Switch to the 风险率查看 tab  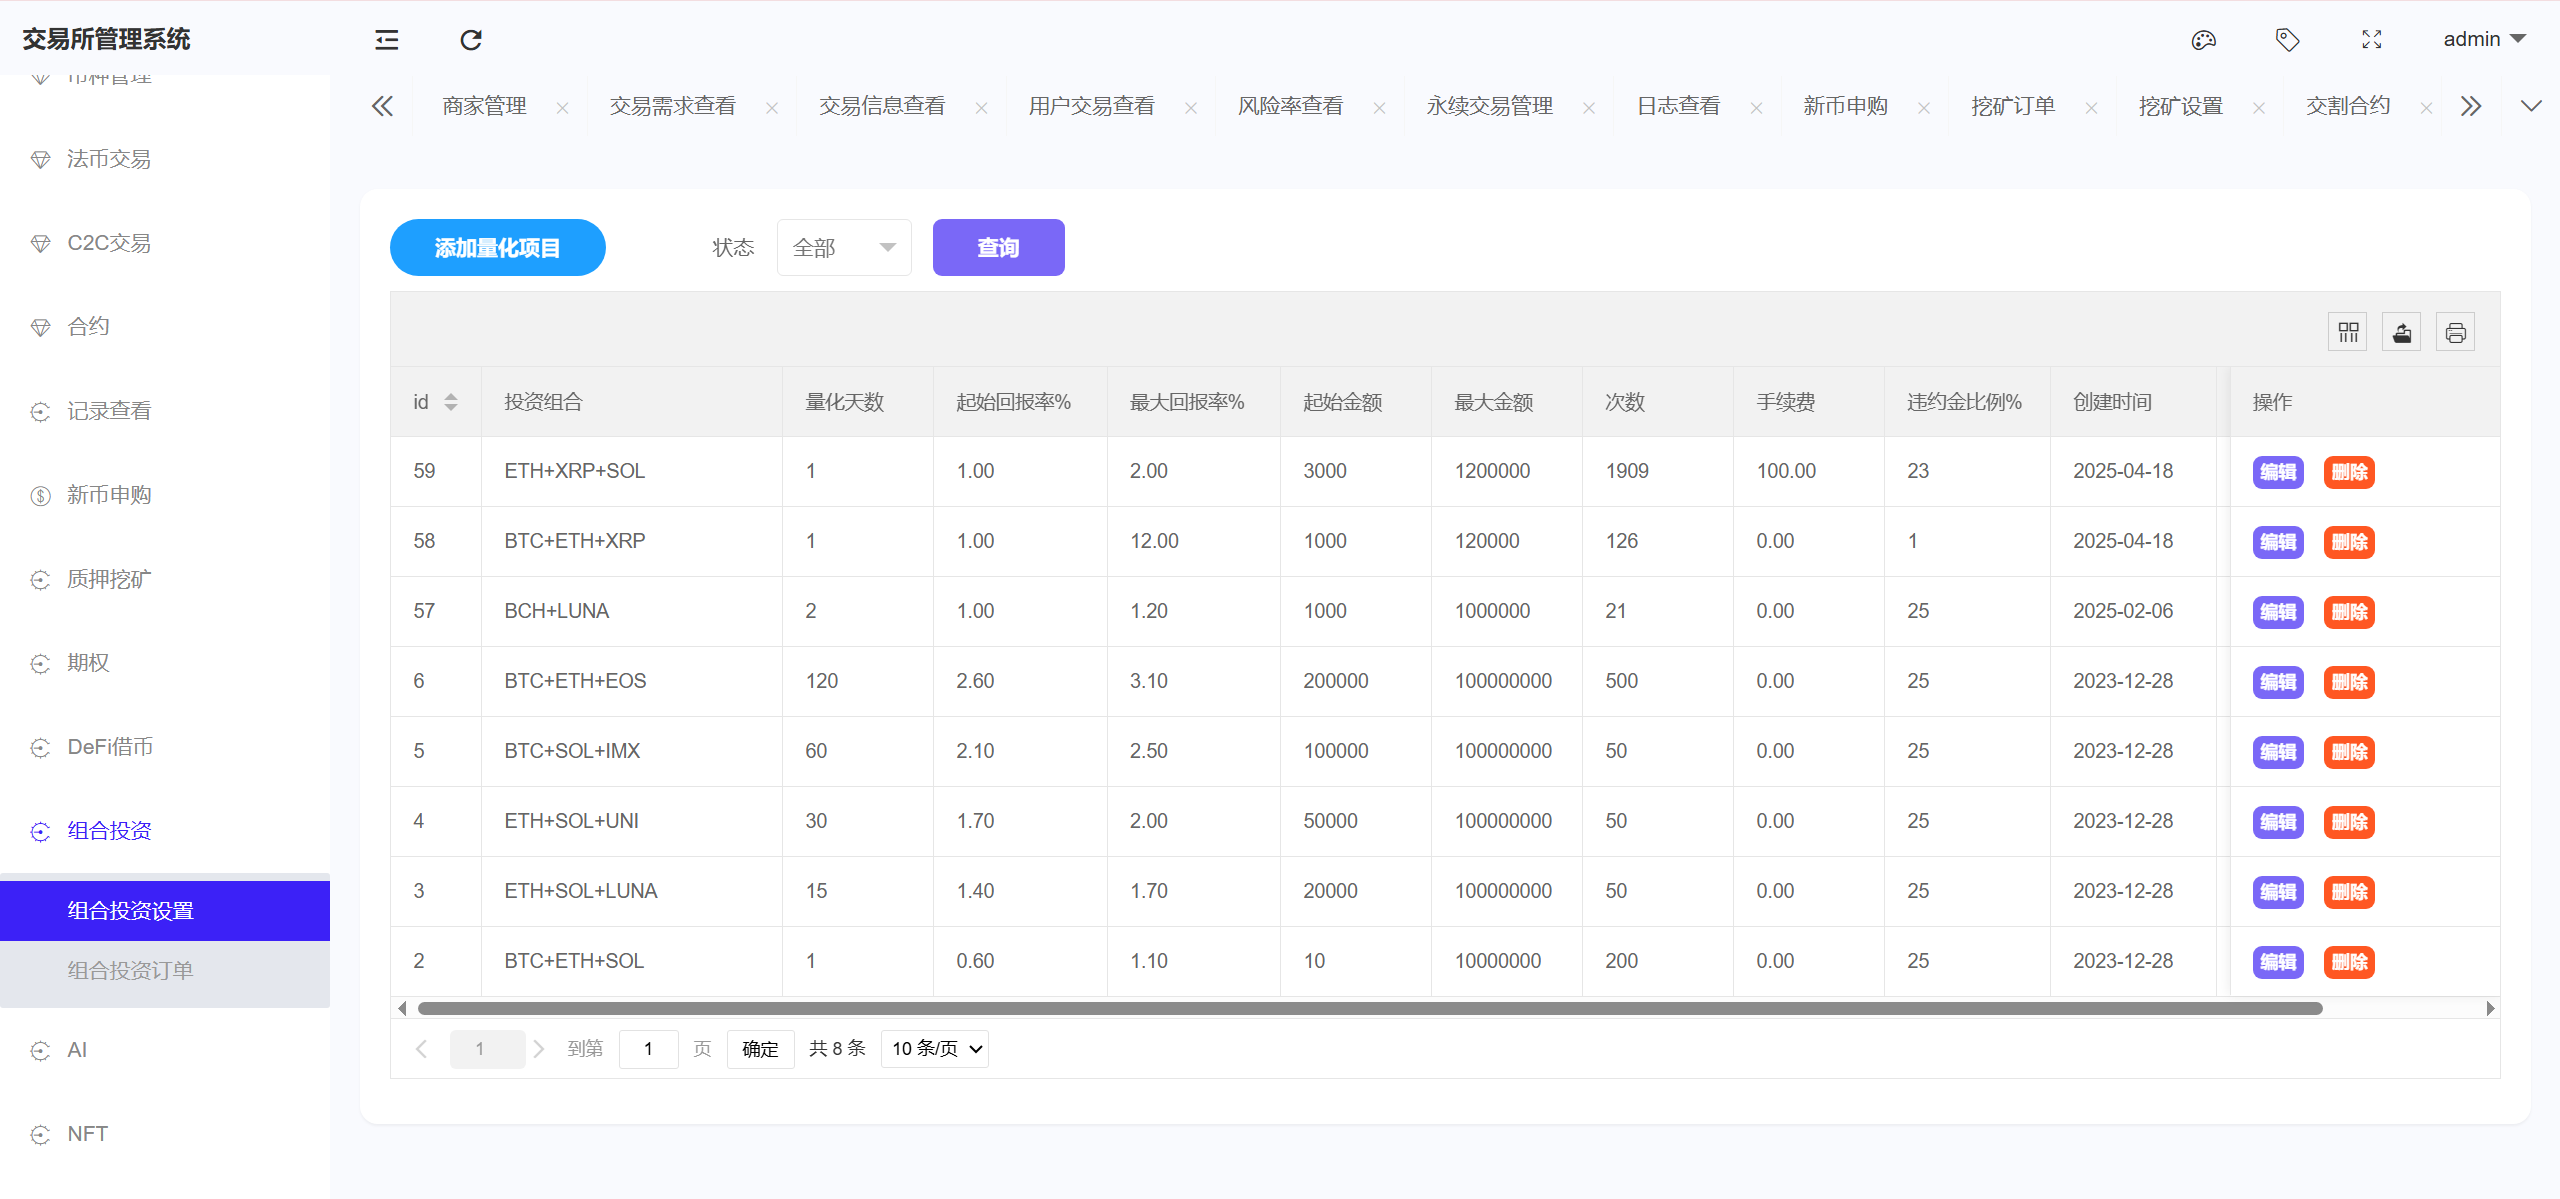(1290, 106)
